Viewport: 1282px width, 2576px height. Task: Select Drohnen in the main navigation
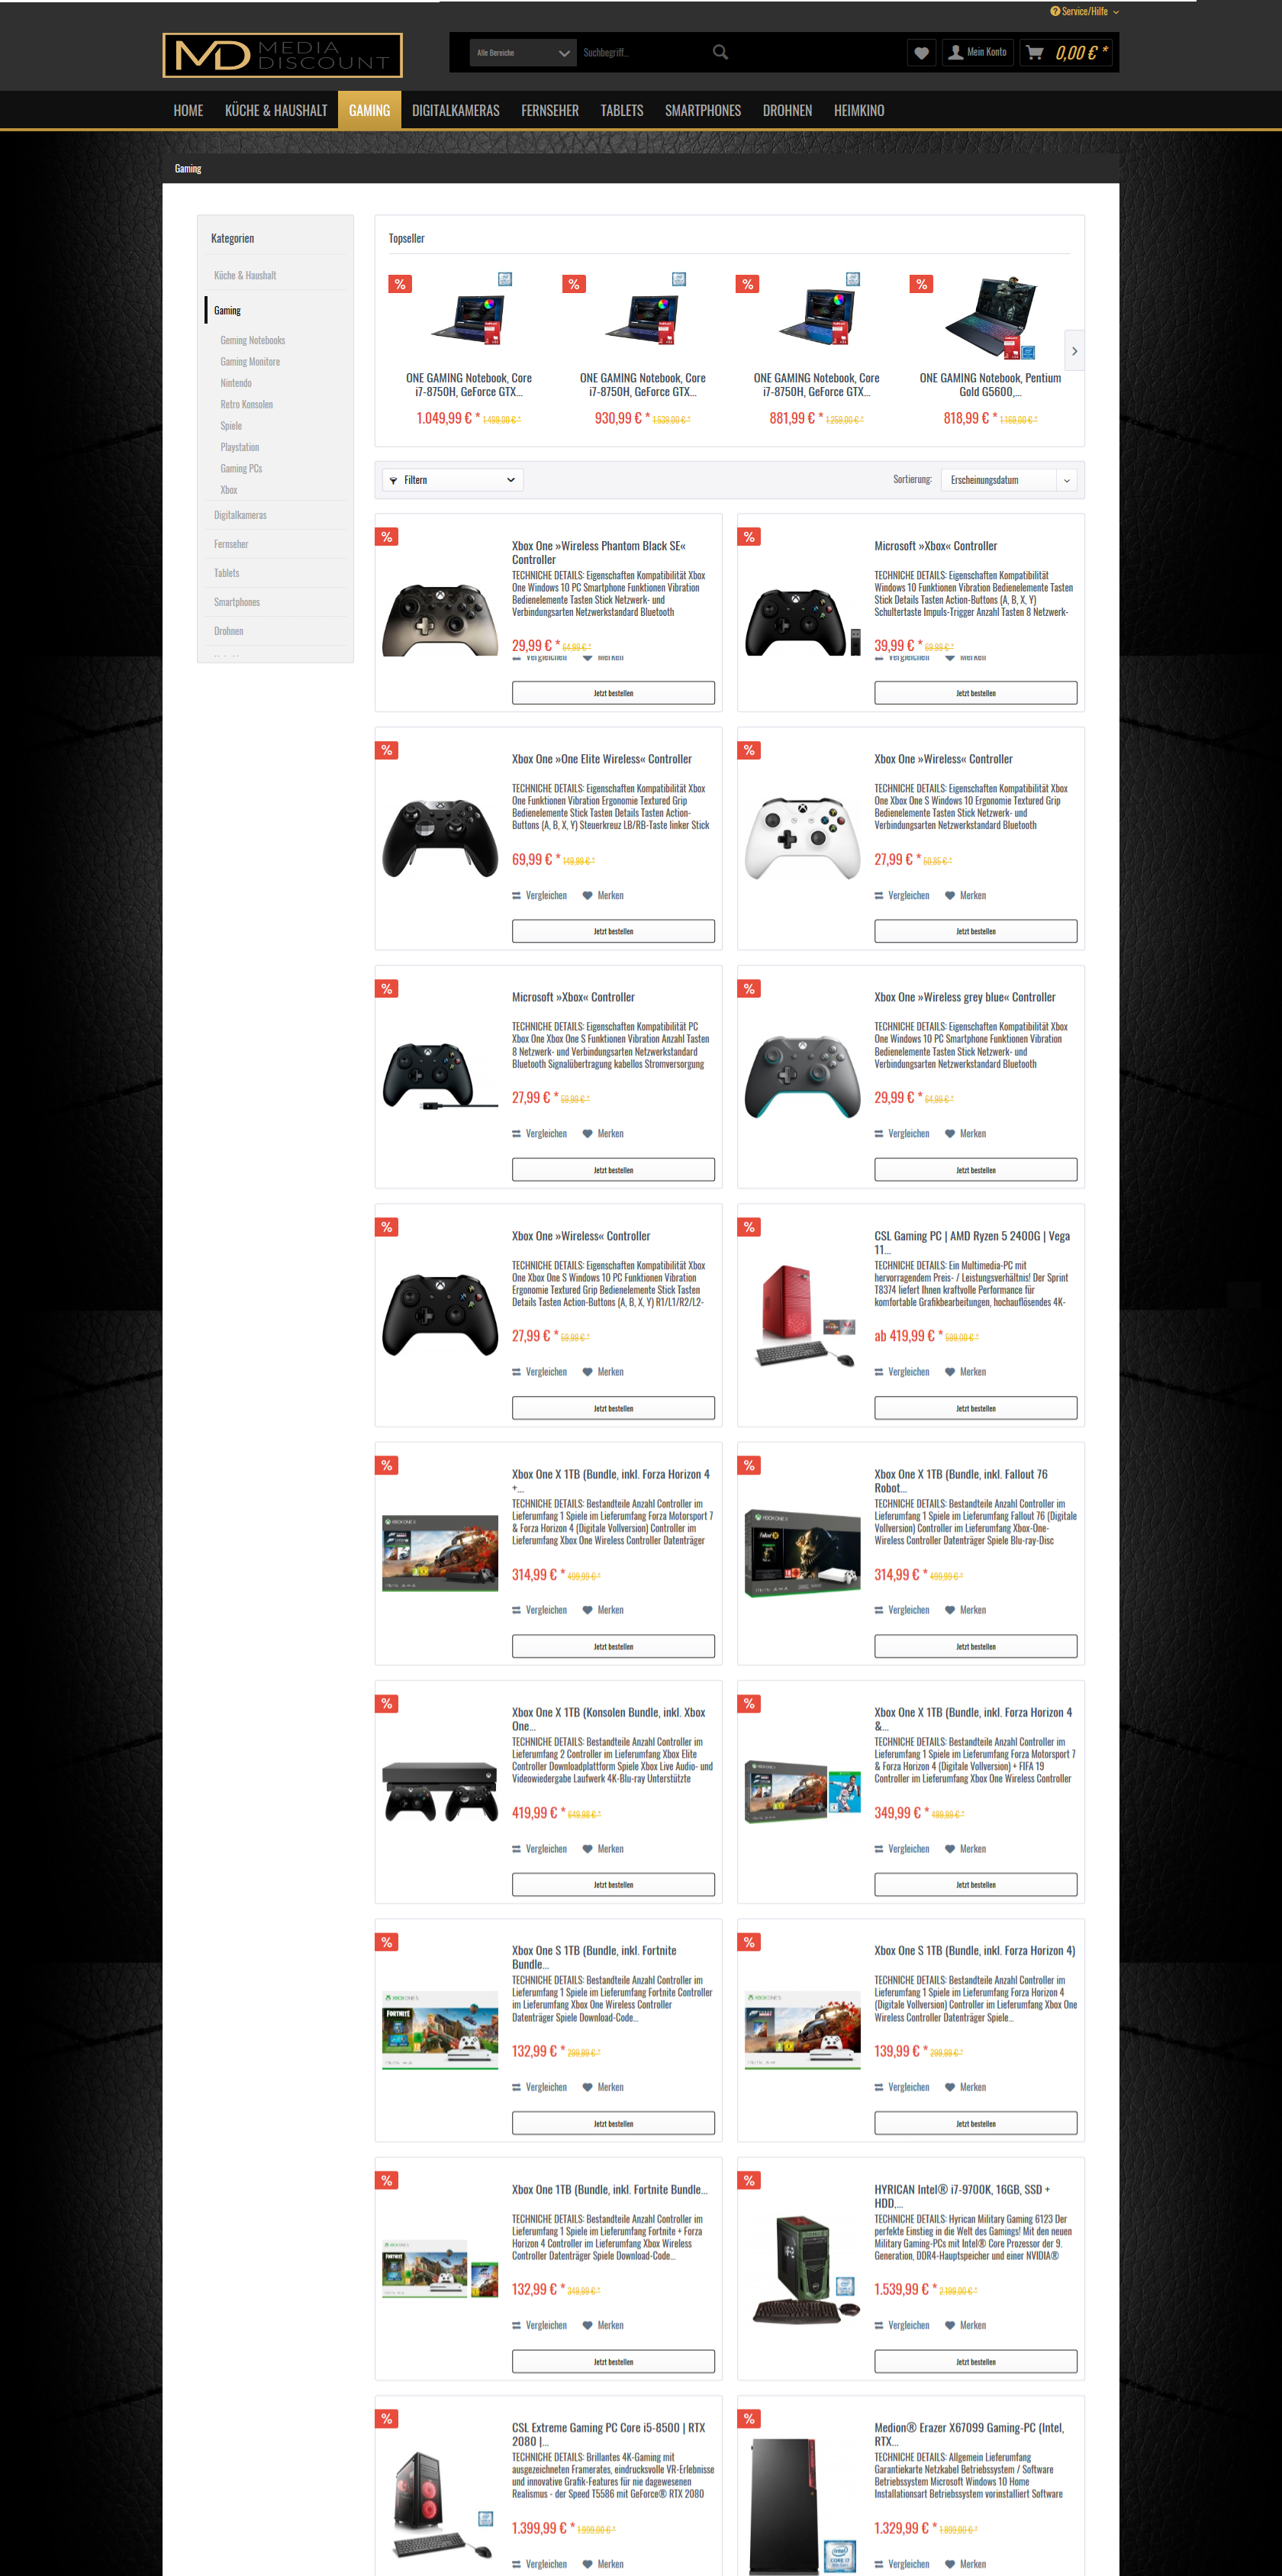pyautogui.click(x=787, y=110)
